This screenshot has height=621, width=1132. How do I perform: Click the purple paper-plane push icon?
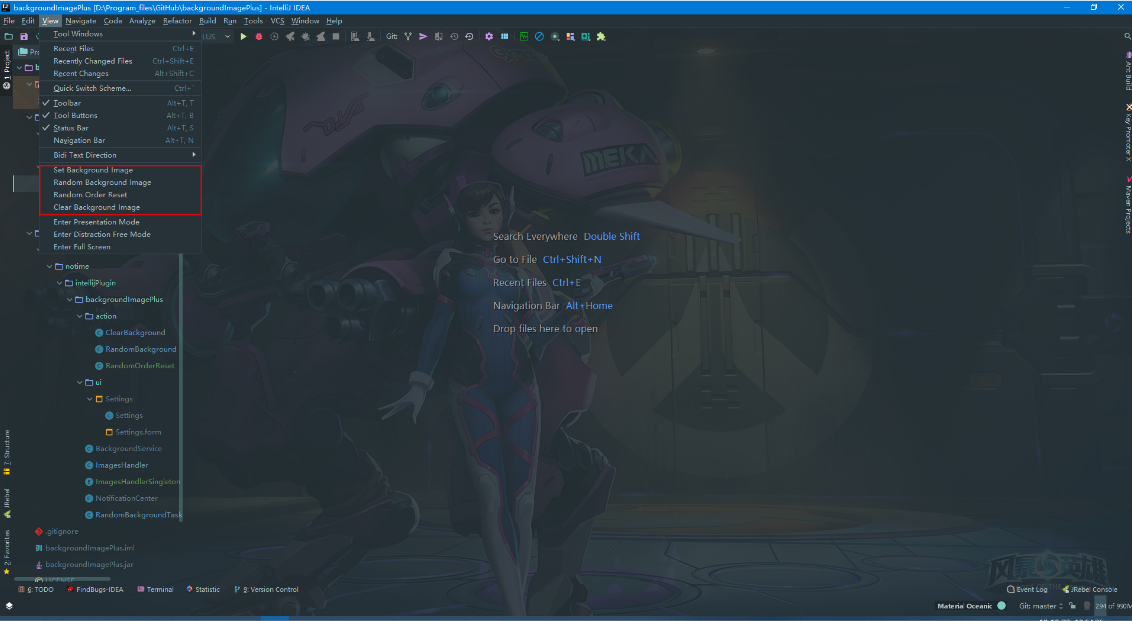(423, 36)
